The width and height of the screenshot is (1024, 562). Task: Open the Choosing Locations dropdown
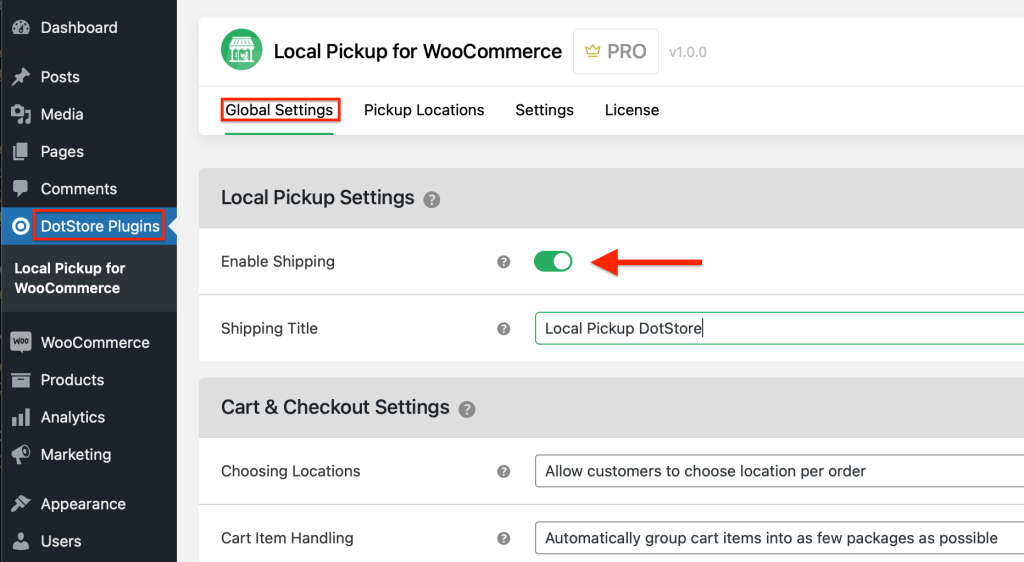tap(779, 471)
